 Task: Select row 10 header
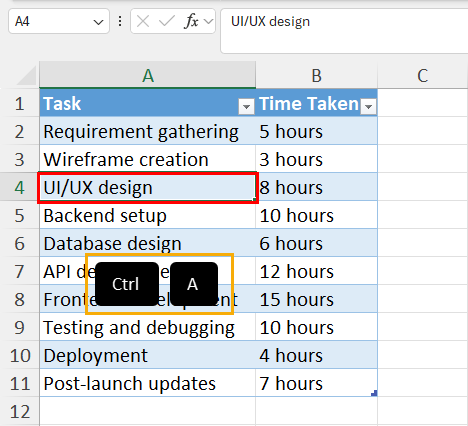coord(20,355)
